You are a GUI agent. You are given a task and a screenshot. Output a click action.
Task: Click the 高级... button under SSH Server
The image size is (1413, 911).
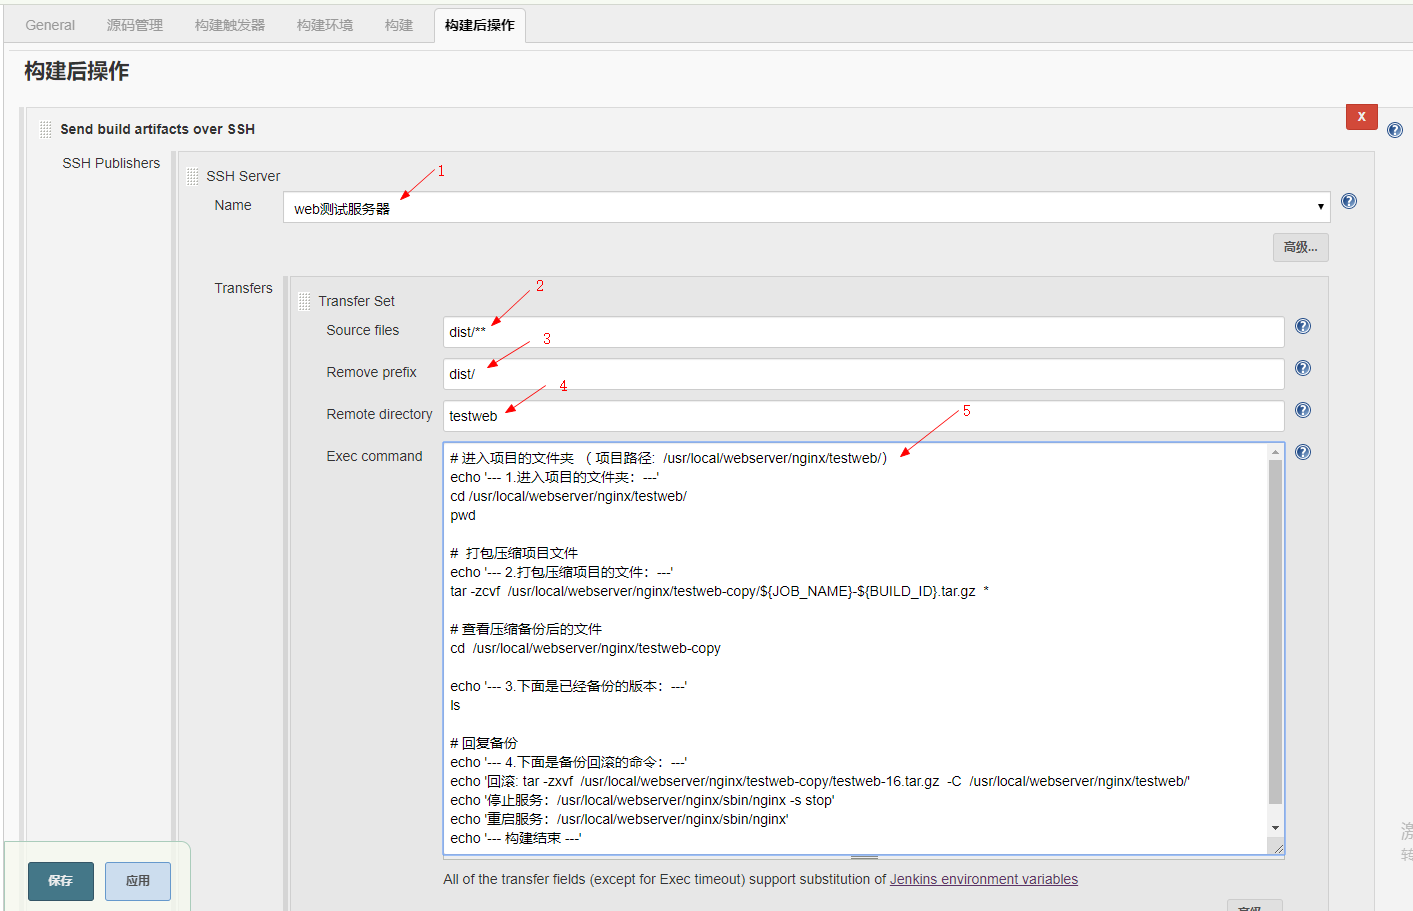point(1301,247)
